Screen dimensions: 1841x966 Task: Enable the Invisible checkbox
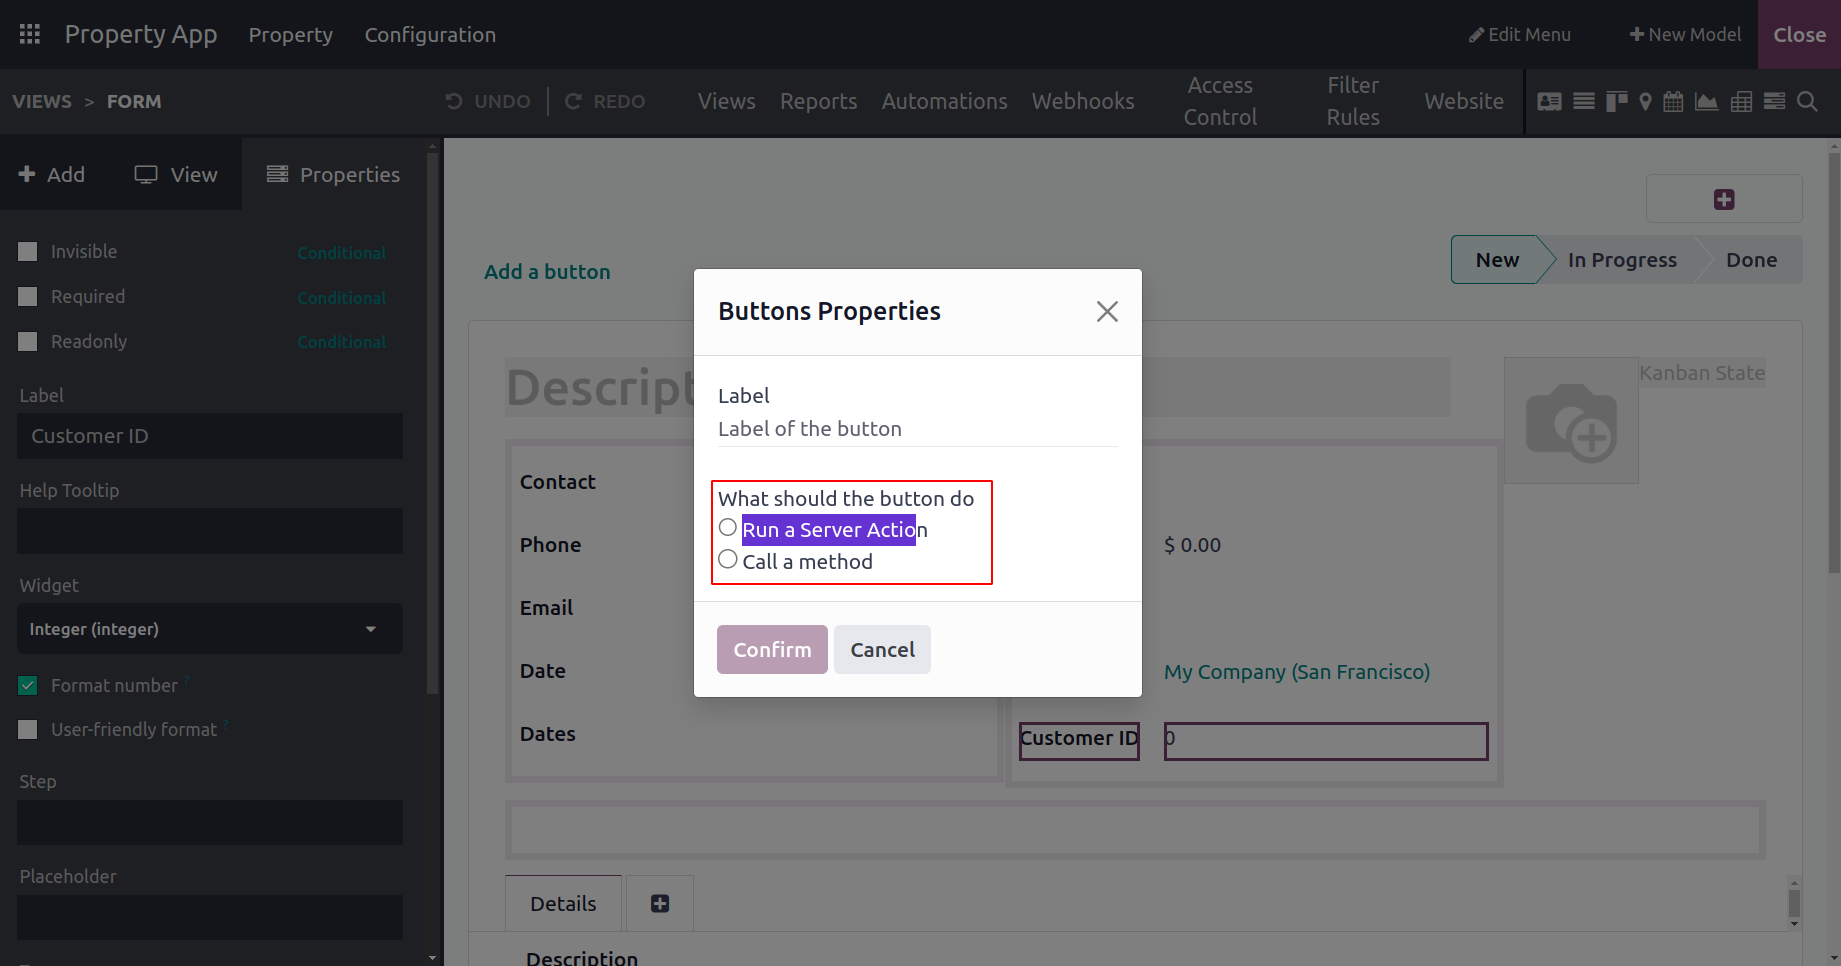(28, 252)
